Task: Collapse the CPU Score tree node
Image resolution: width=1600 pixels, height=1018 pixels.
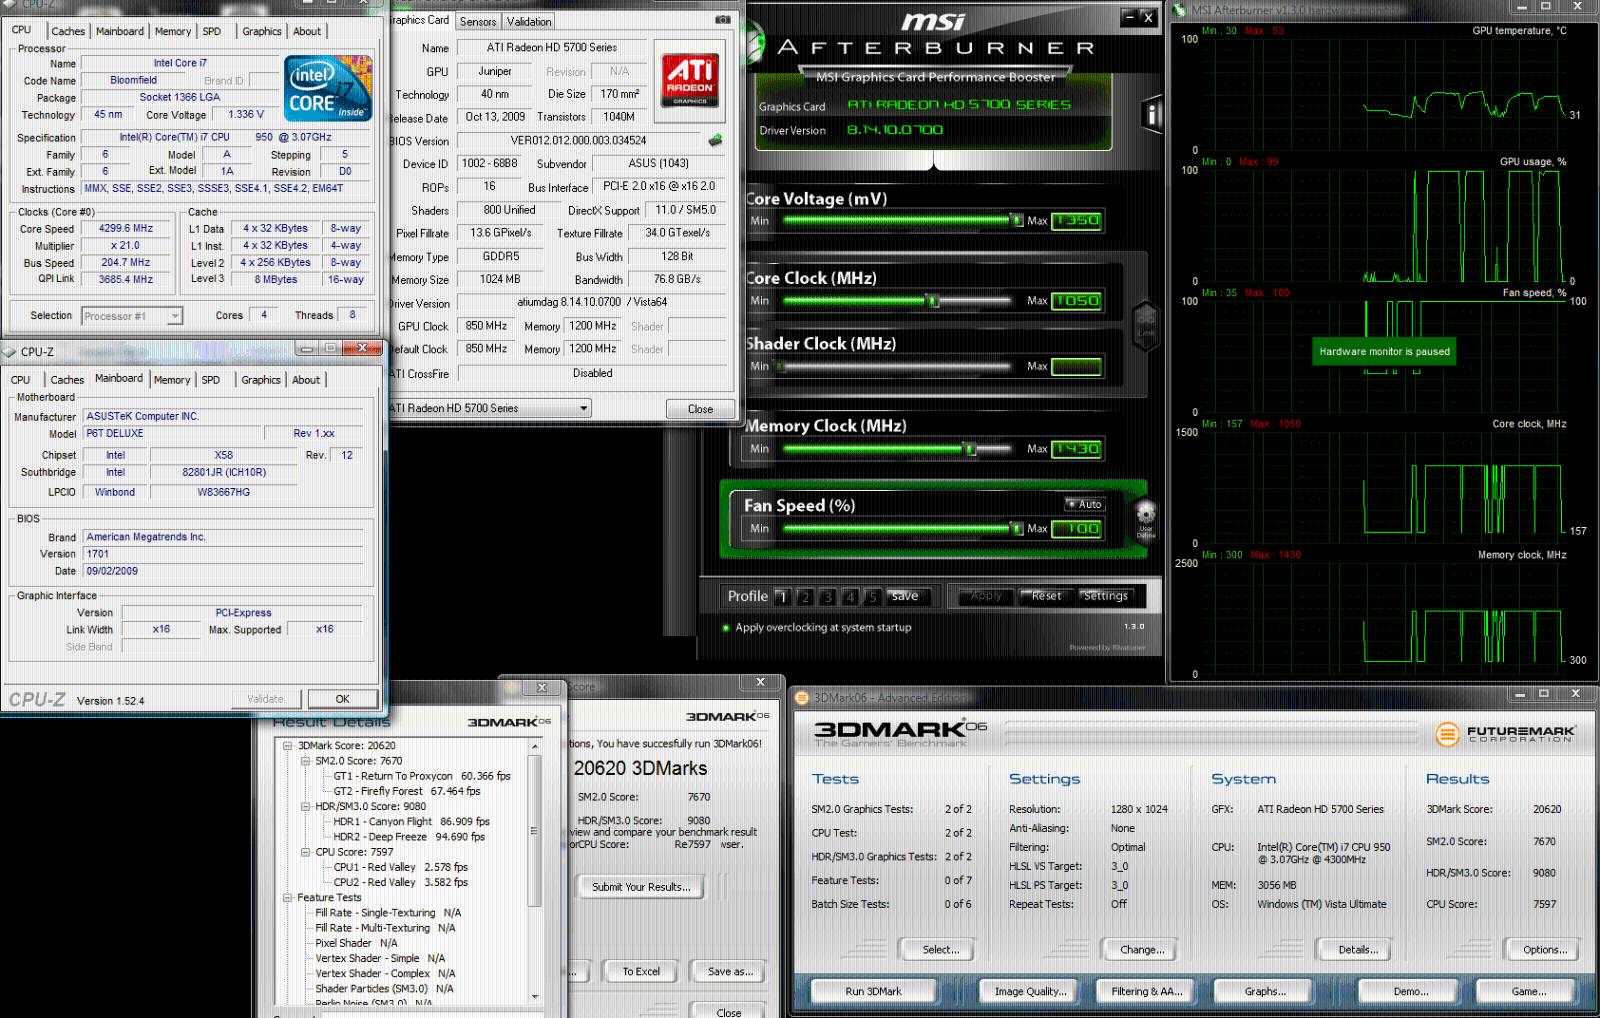Action: click(x=306, y=852)
